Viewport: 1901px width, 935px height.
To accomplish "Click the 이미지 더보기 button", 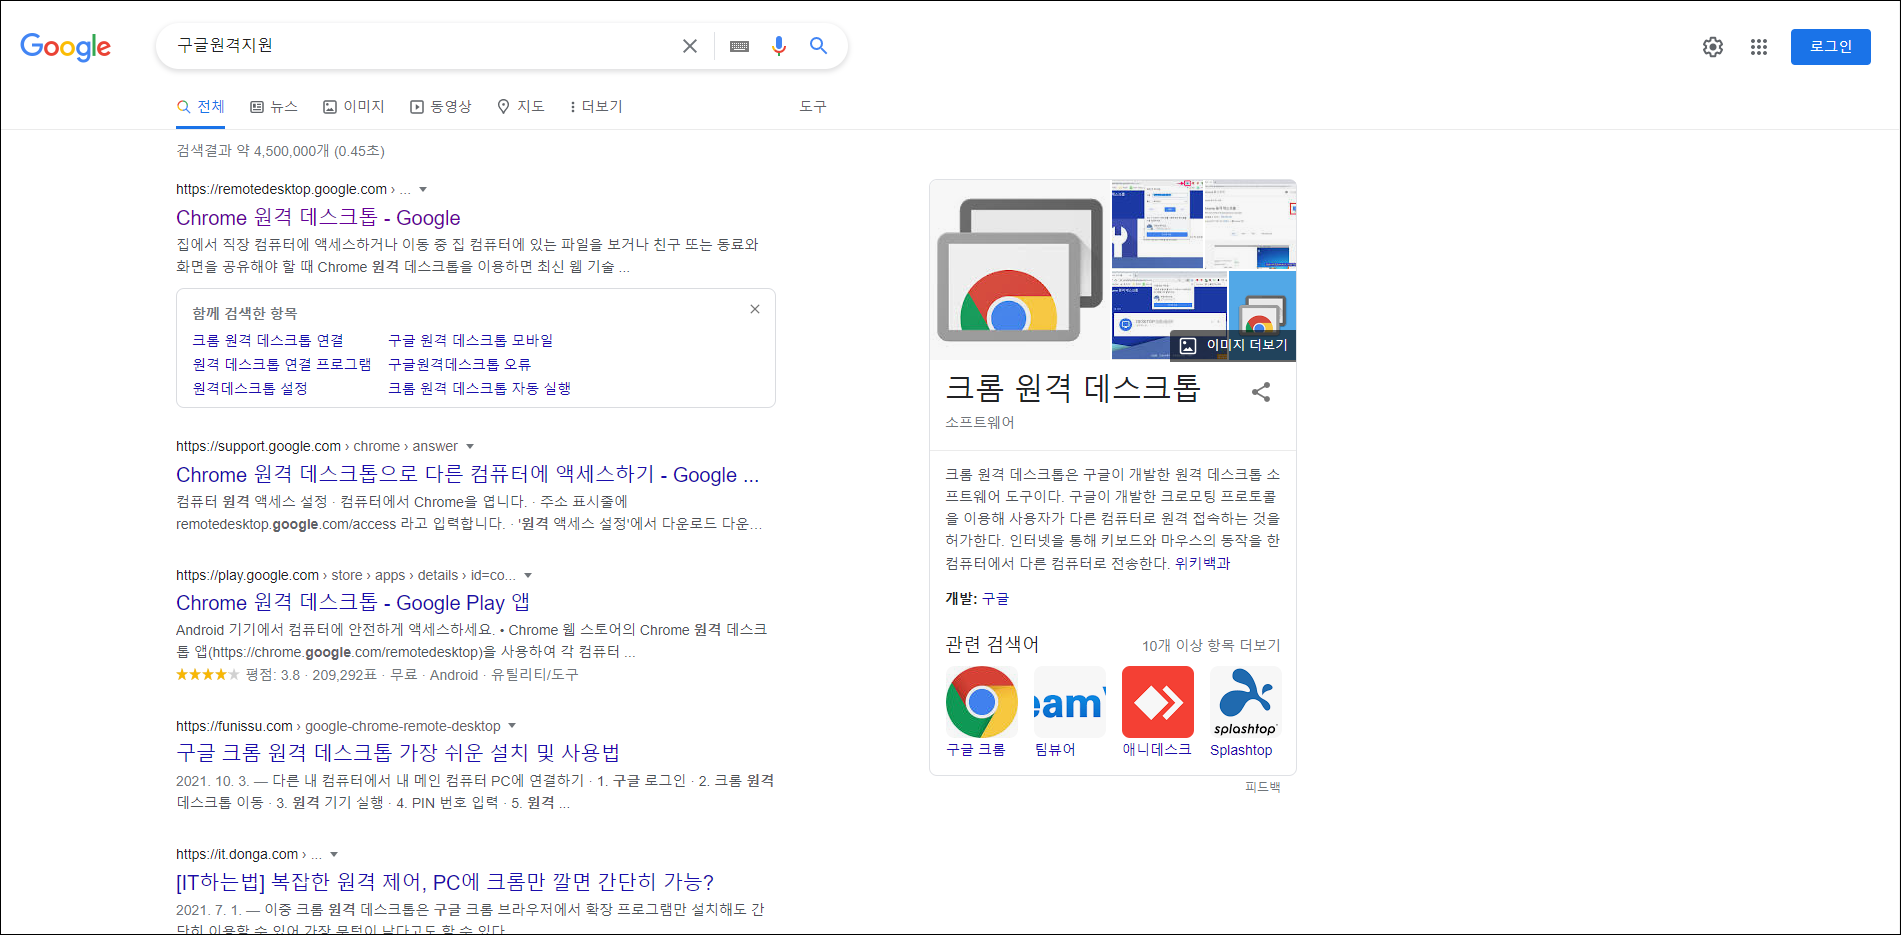I will click(1233, 345).
